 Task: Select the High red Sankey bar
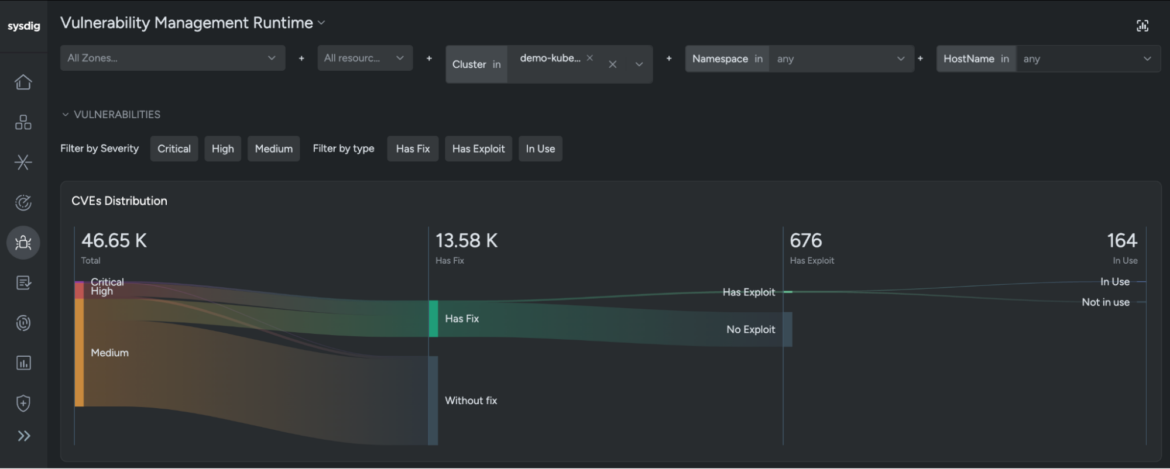tap(79, 291)
